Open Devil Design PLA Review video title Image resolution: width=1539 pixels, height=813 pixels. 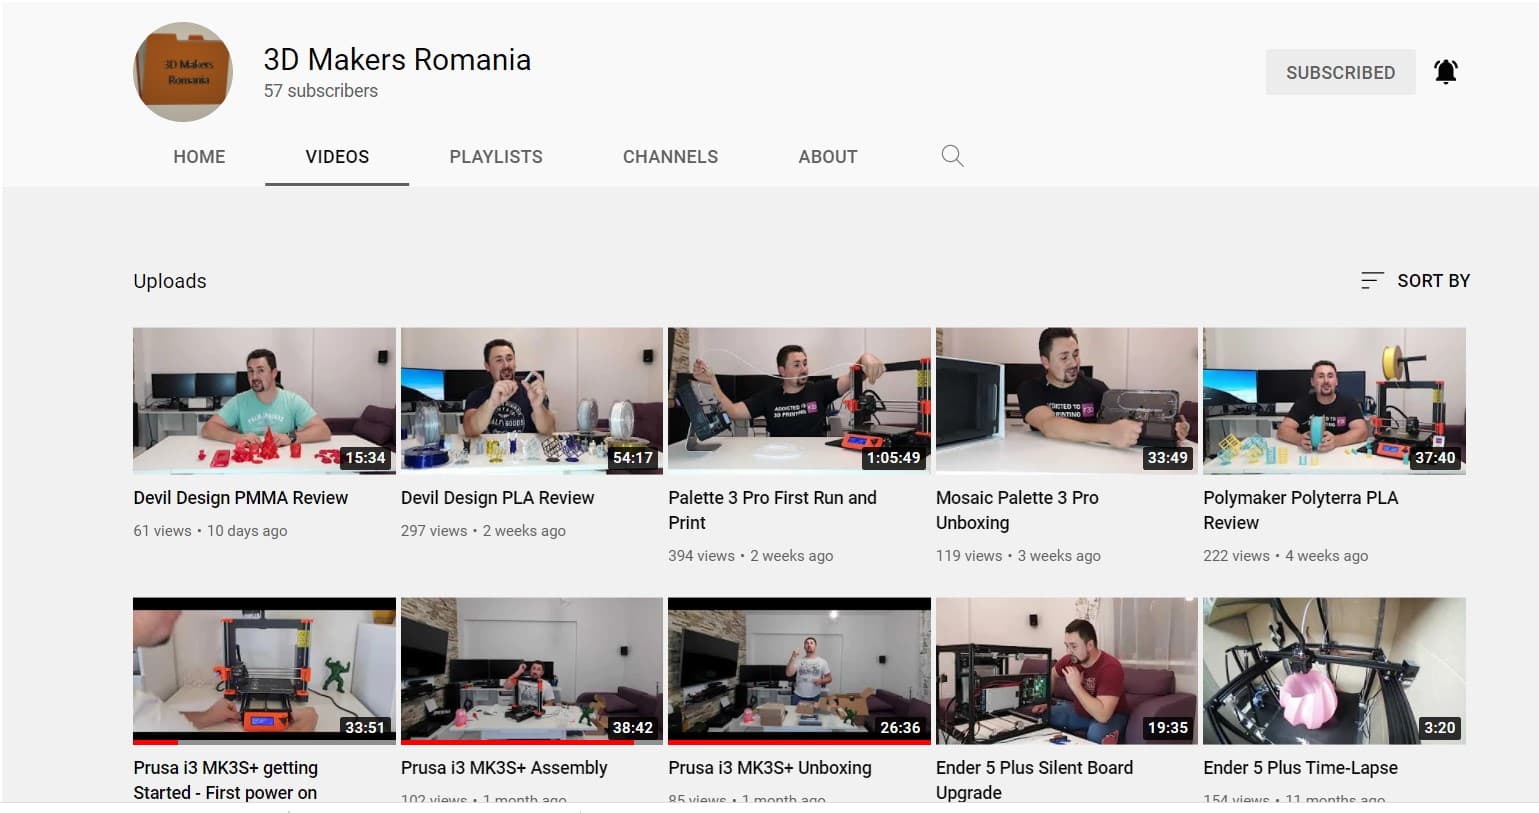(x=498, y=498)
